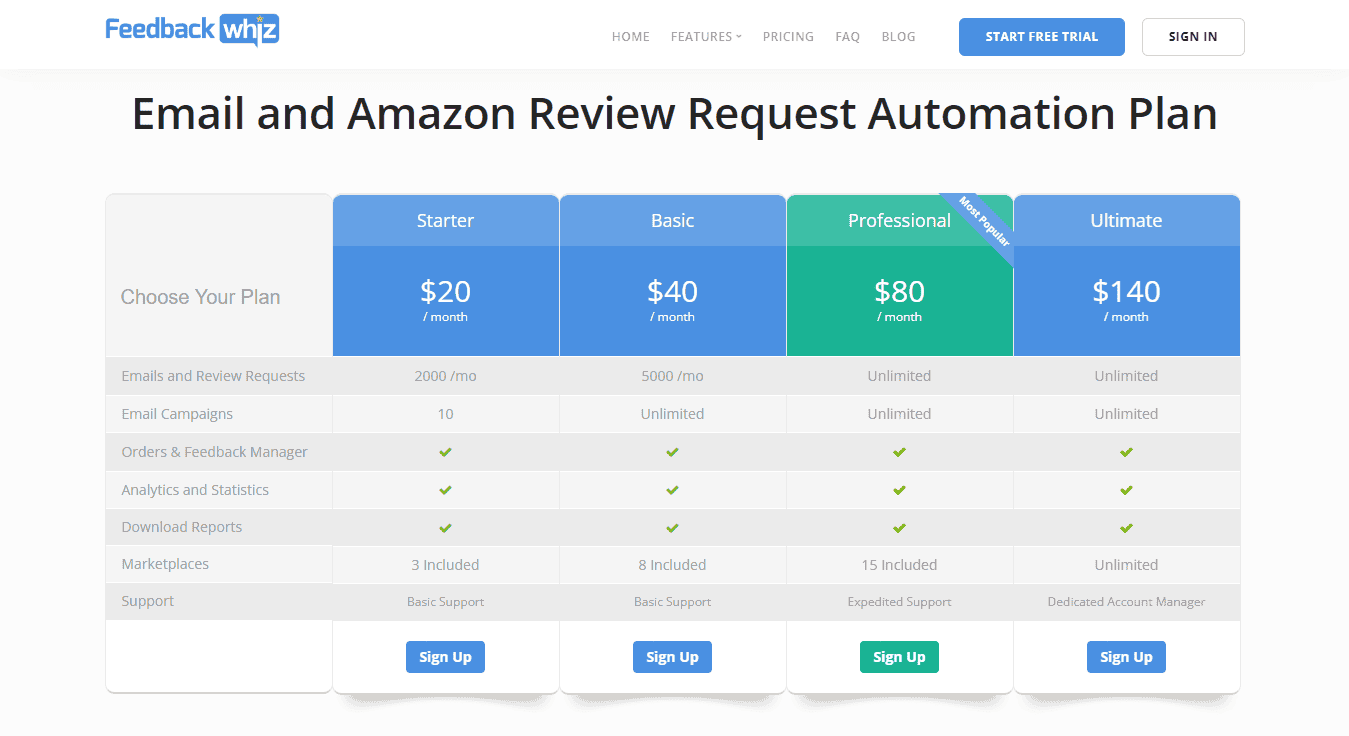Click Starter plan Download Reports checkmark
1349x736 pixels.
click(x=445, y=527)
